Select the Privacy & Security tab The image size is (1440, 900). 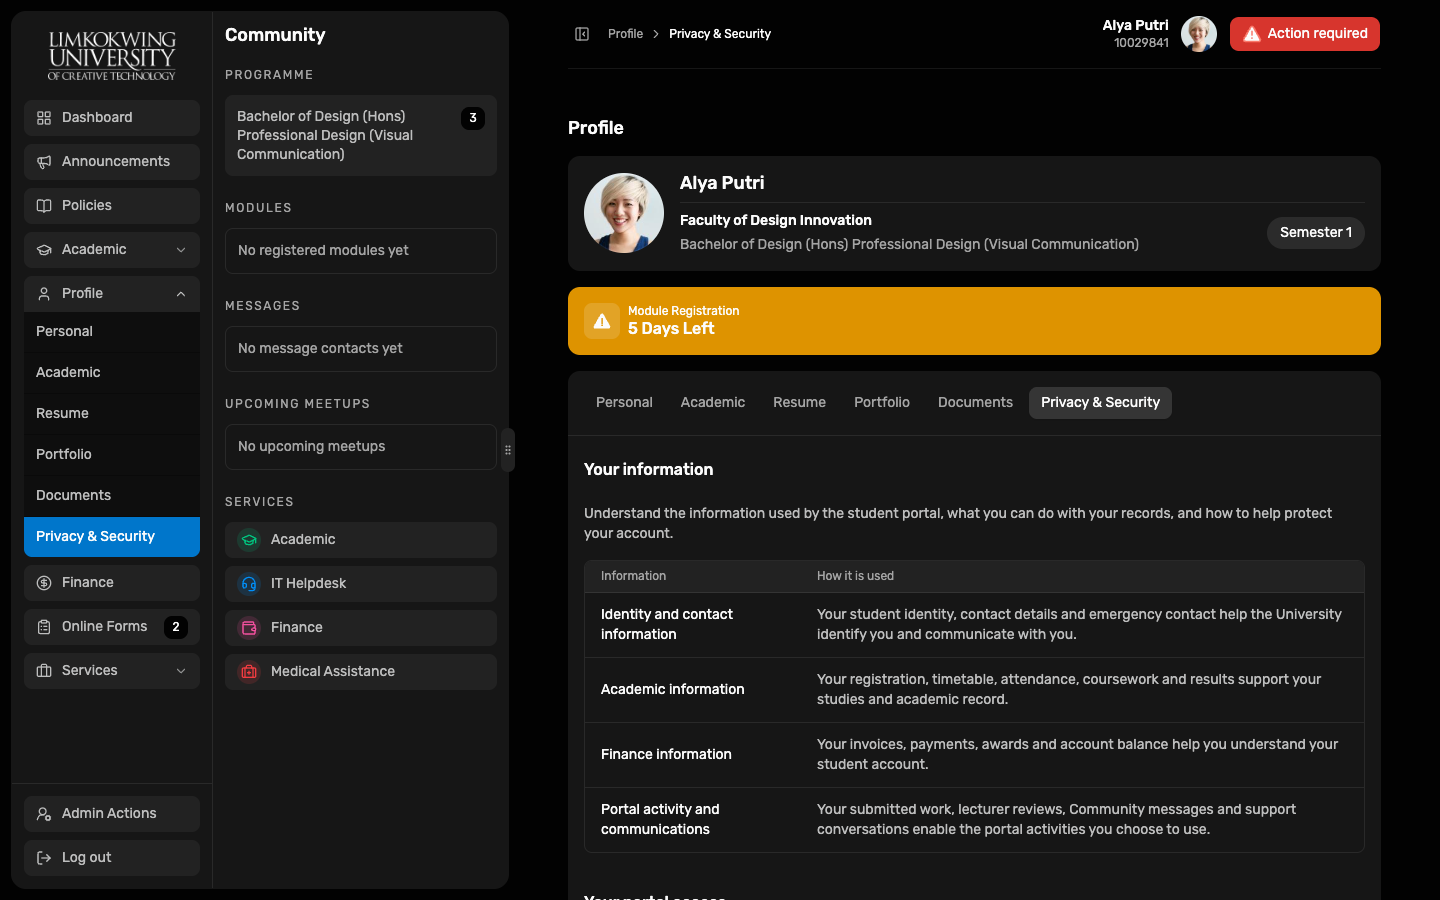coord(1100,403)
